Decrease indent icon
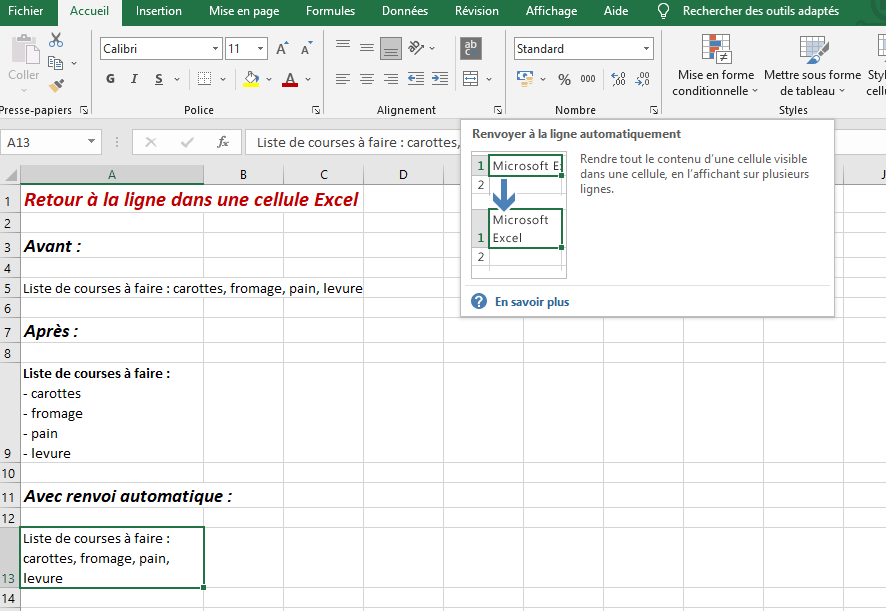Image resolution: width=886 pixels, height=611 pixels. pos(416,79)
